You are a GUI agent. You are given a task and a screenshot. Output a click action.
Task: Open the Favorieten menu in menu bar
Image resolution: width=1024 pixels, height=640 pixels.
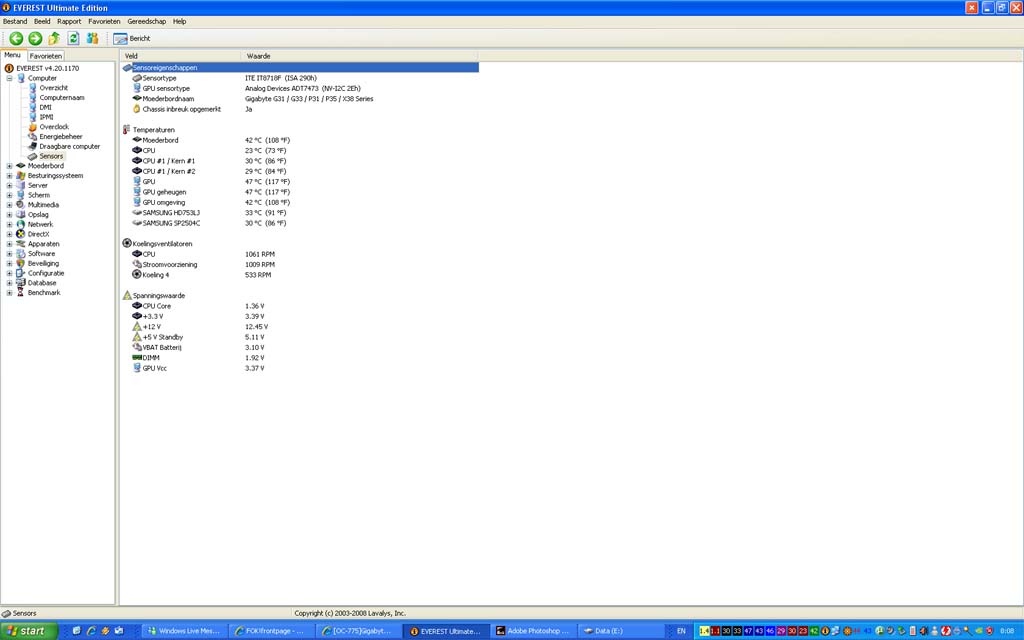104,22
